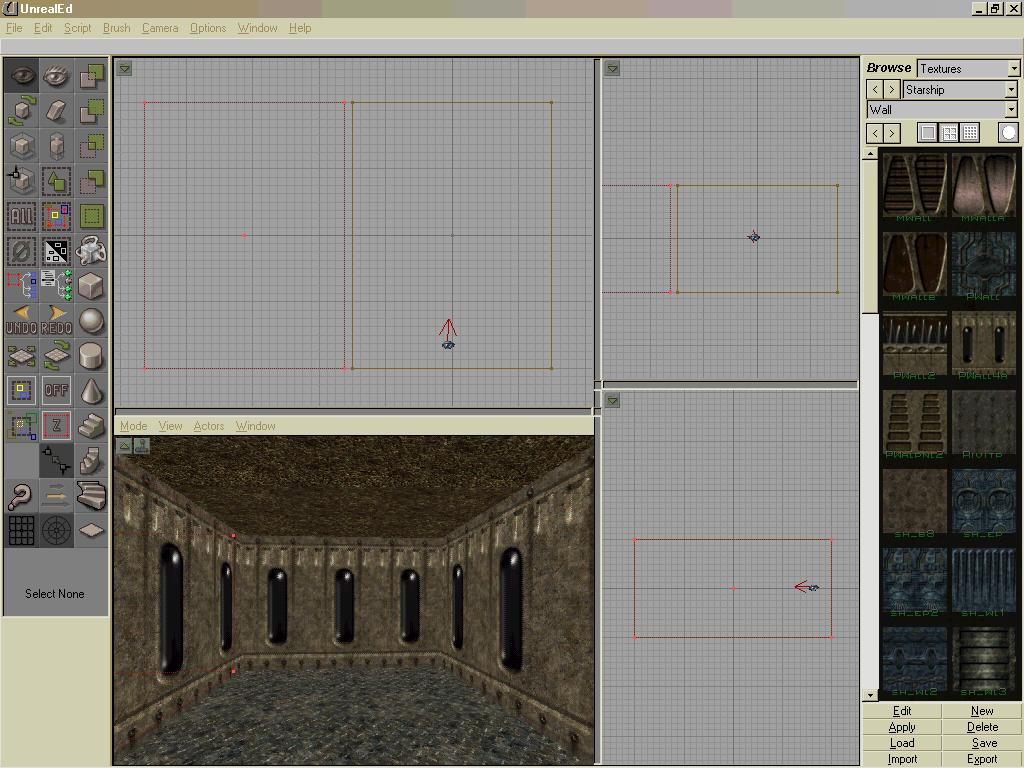Click the UNDO arrow button
1024x768 pixels.
tap(21, 320)
